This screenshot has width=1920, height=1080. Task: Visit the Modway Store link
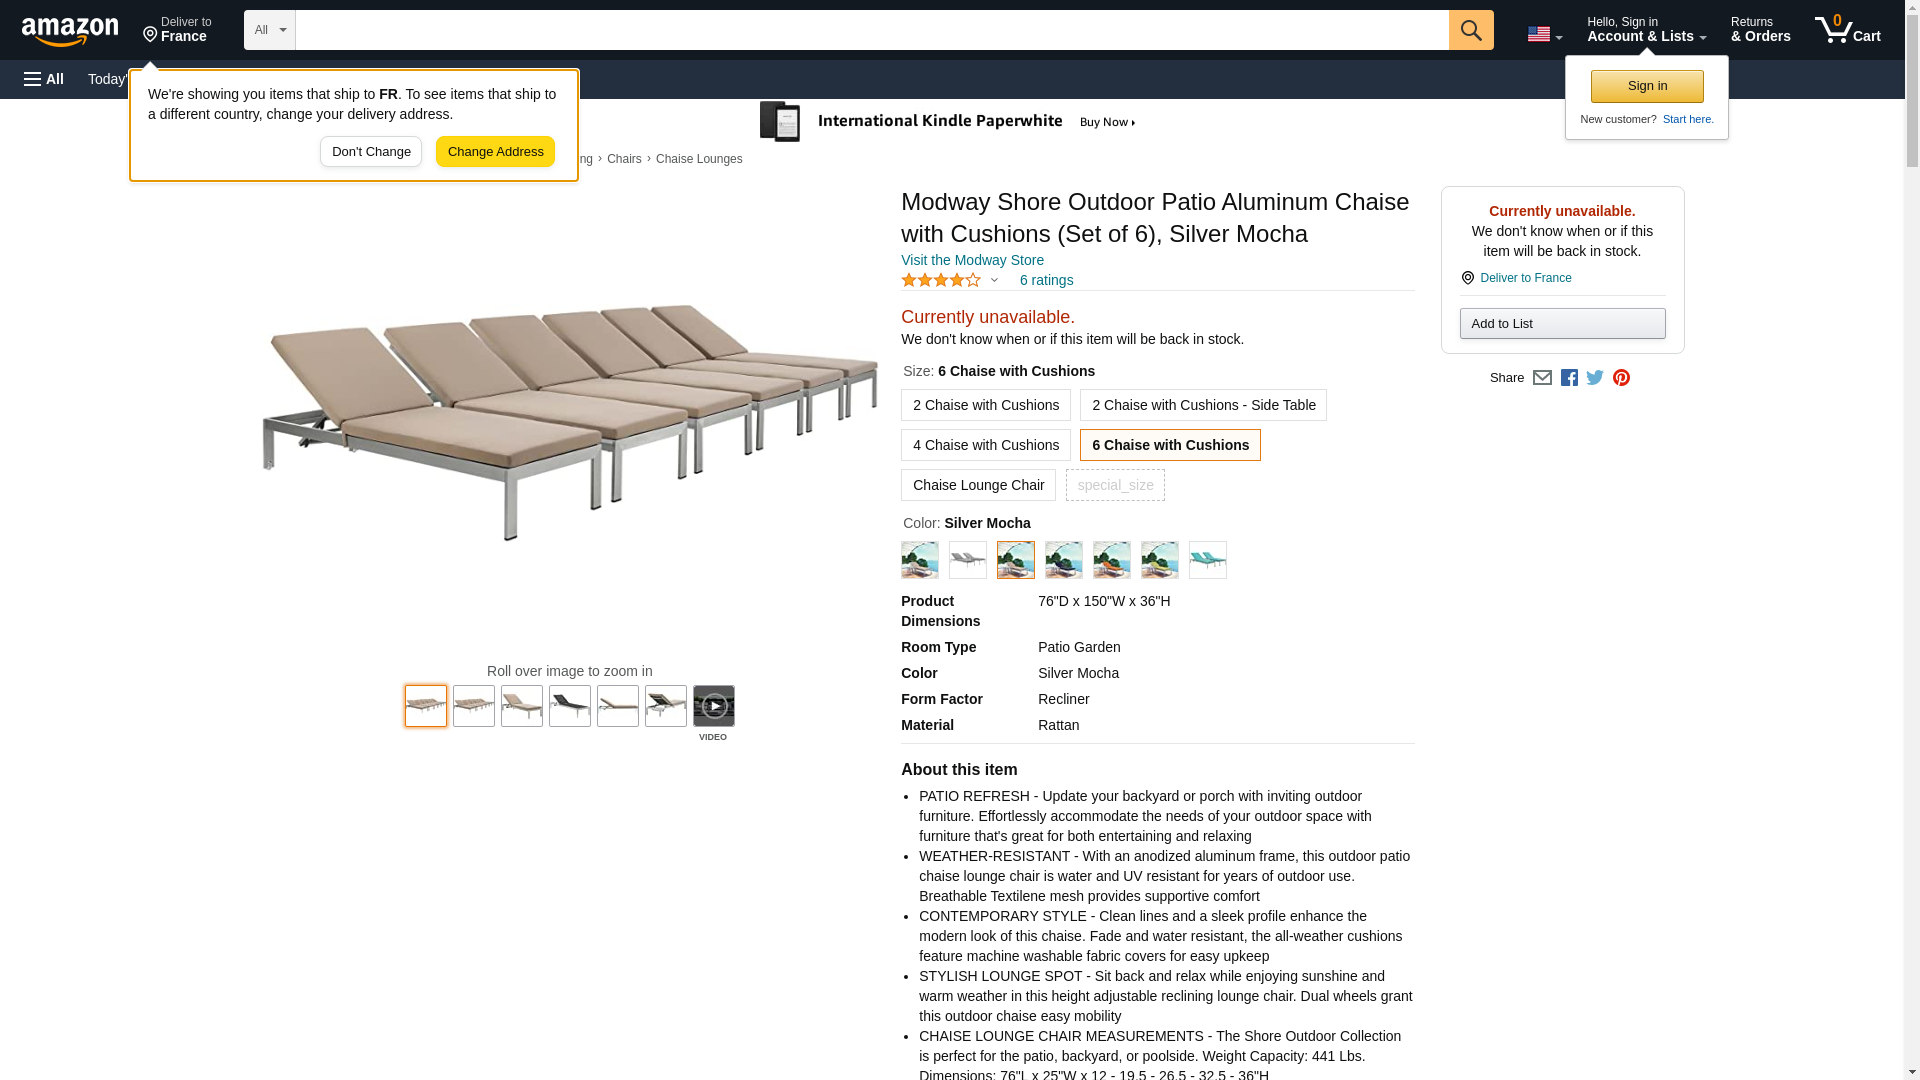(972, 260)
